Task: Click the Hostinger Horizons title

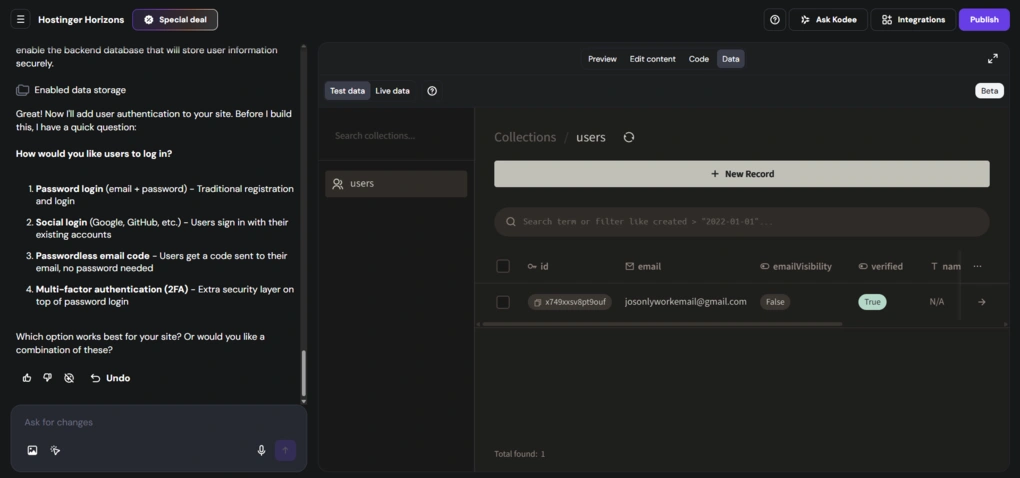Action: pos(81,20)
